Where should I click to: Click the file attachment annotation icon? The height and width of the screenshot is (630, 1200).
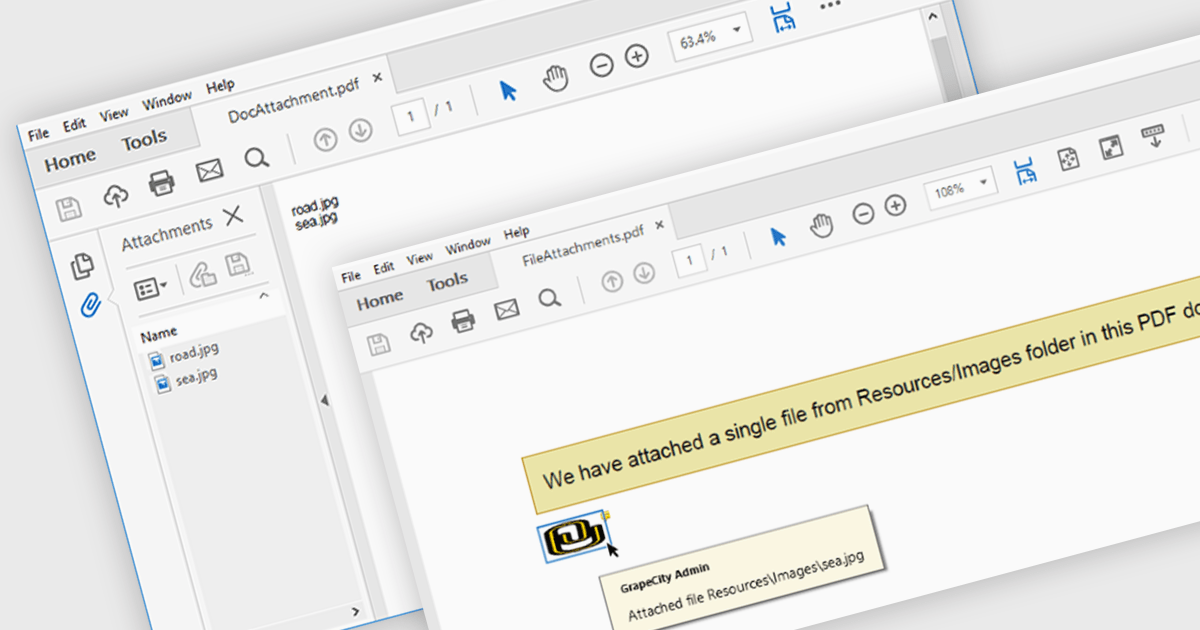575,538
